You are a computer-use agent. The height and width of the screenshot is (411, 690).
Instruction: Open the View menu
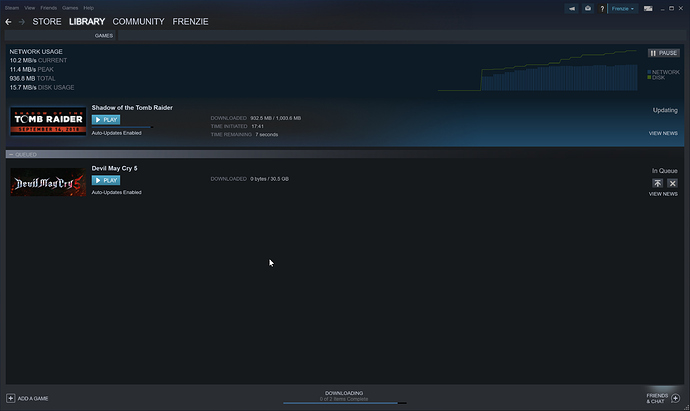click(x=29, y=8)
